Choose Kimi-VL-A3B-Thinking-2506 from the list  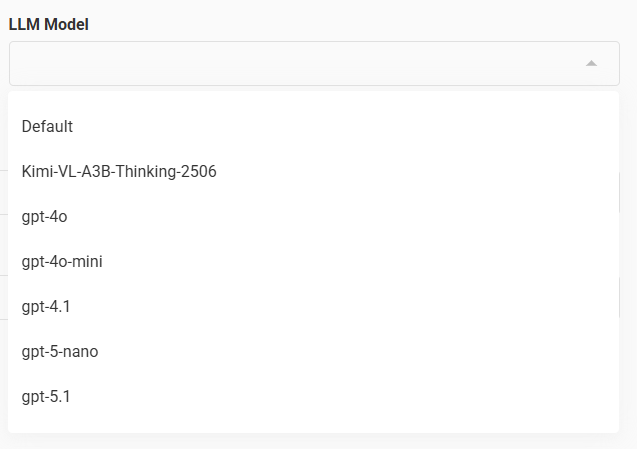[119, 172]
